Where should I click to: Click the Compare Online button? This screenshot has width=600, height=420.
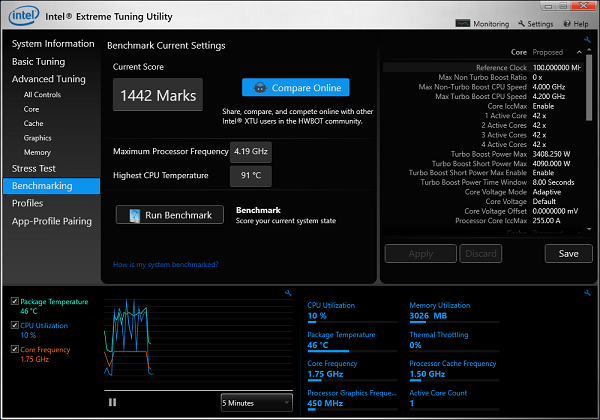(x=295, y=88)
